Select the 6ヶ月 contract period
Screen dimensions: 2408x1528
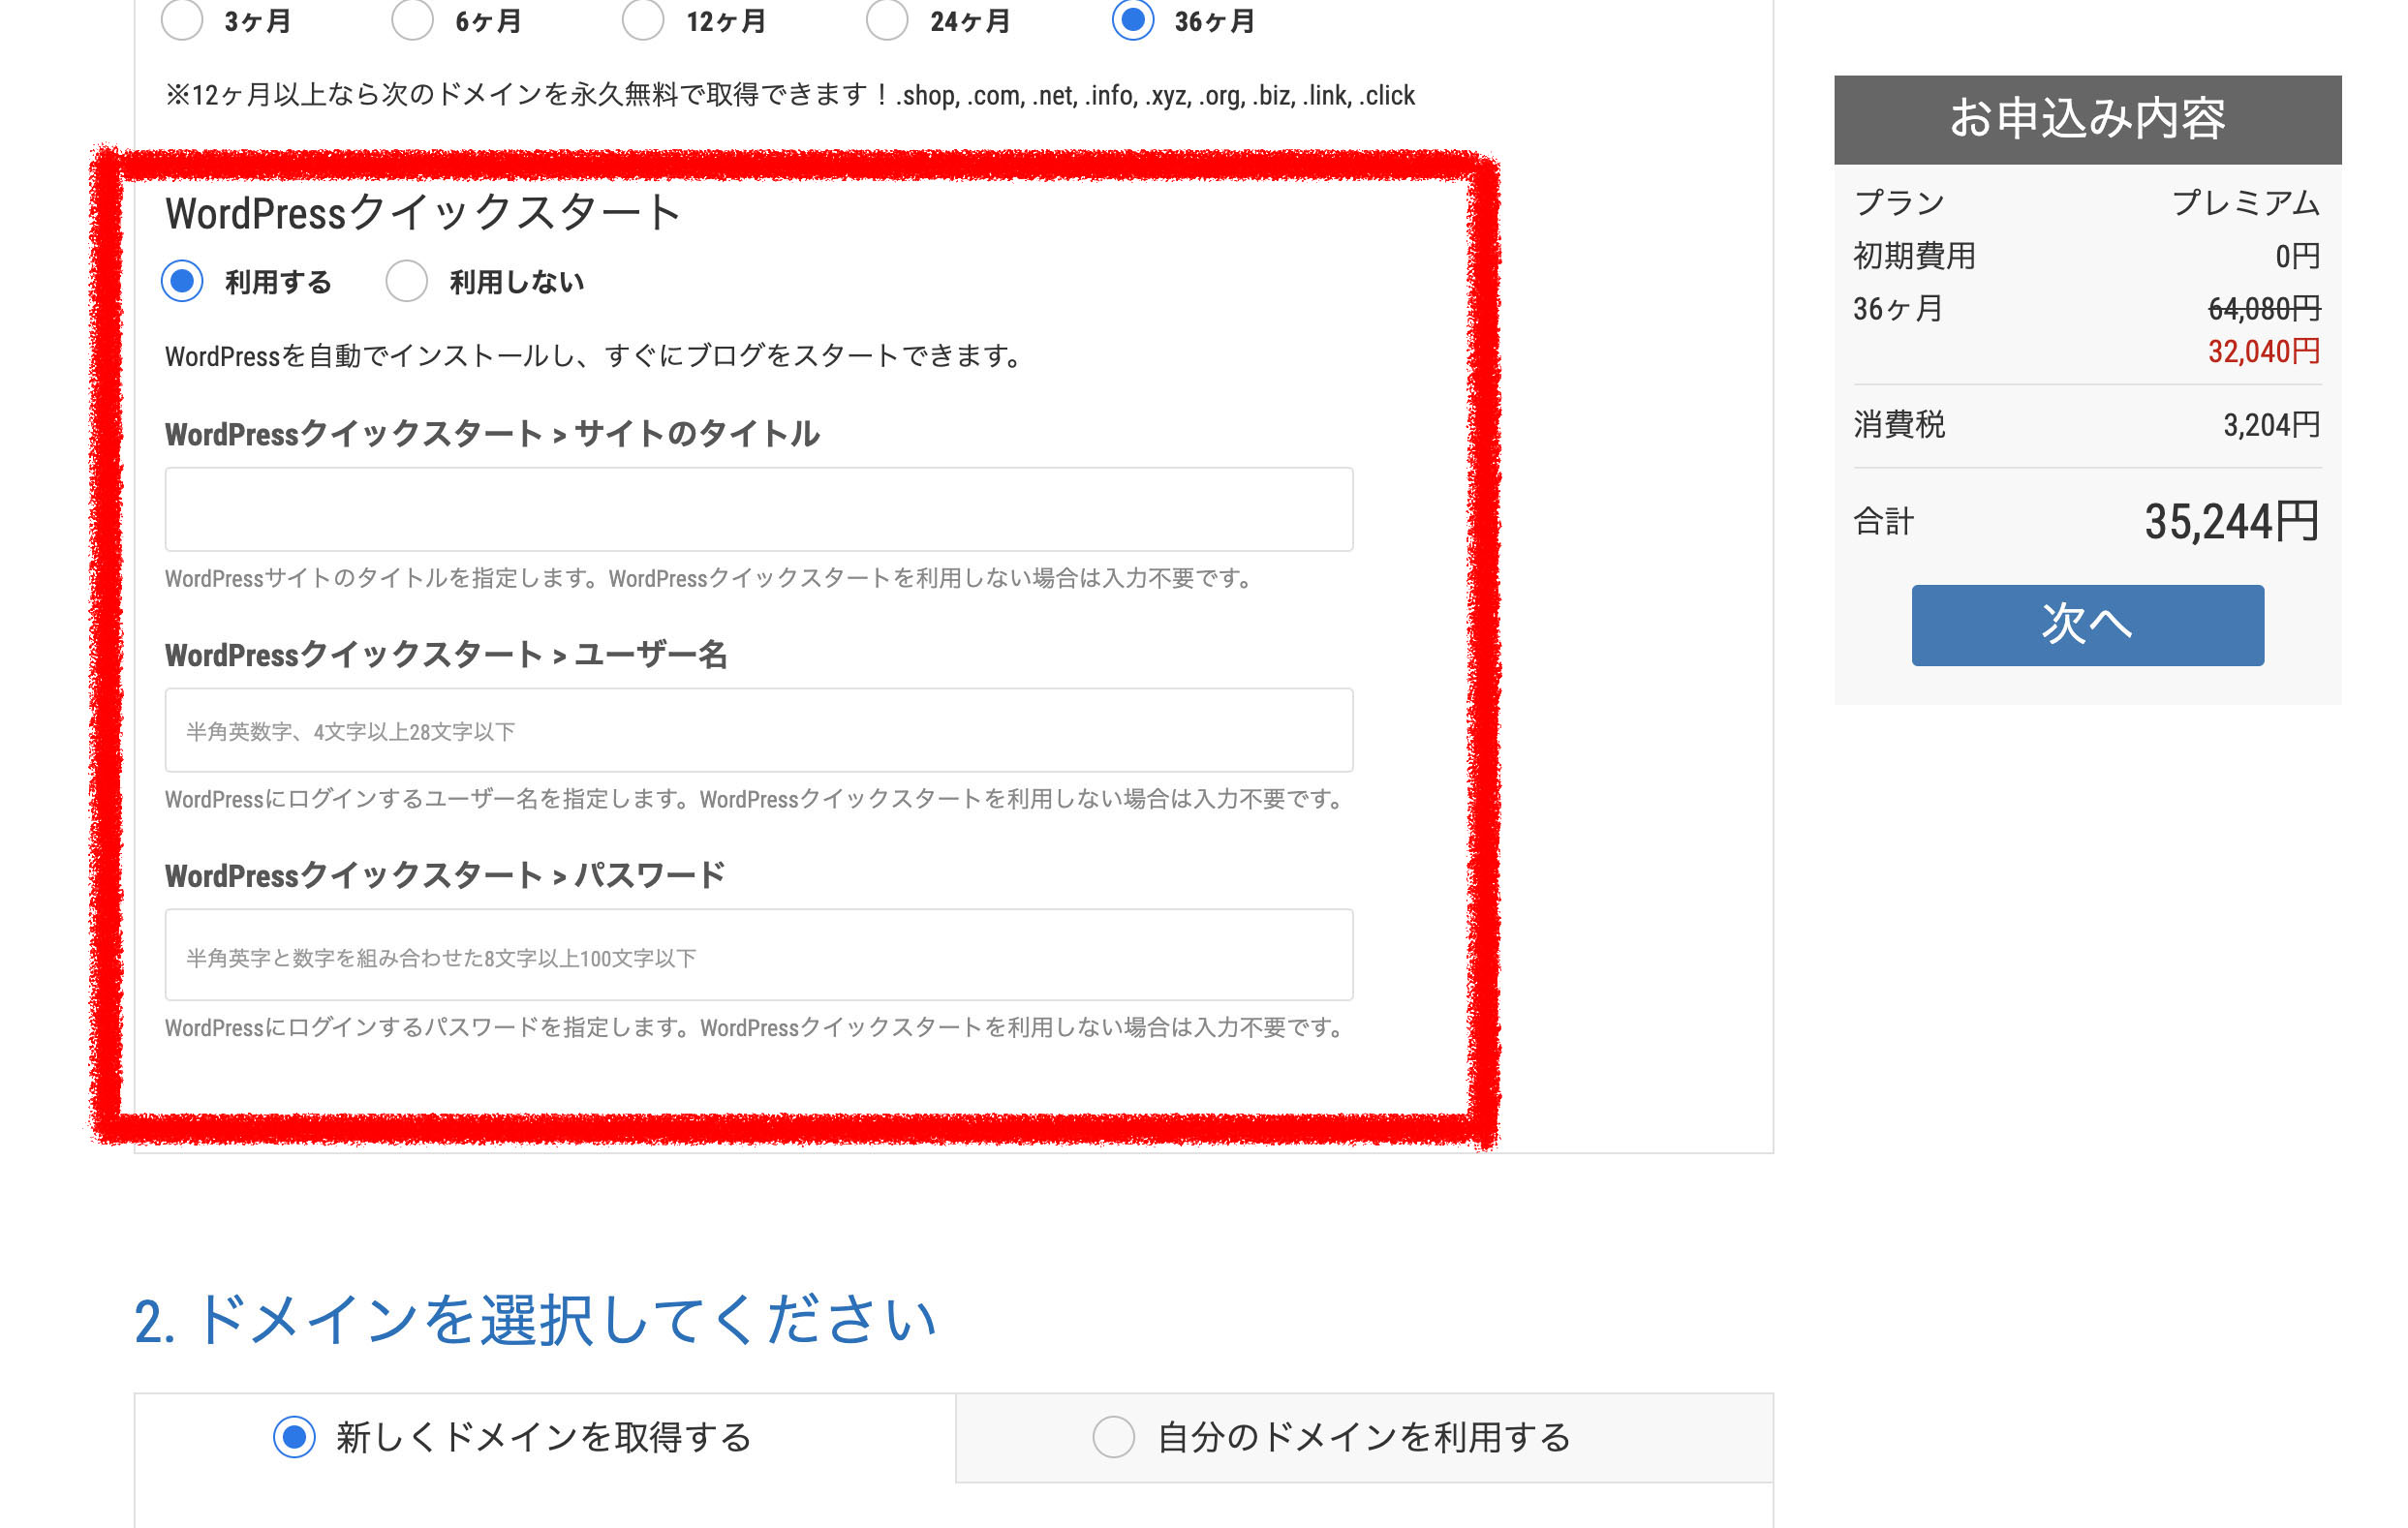pos(412,19)
